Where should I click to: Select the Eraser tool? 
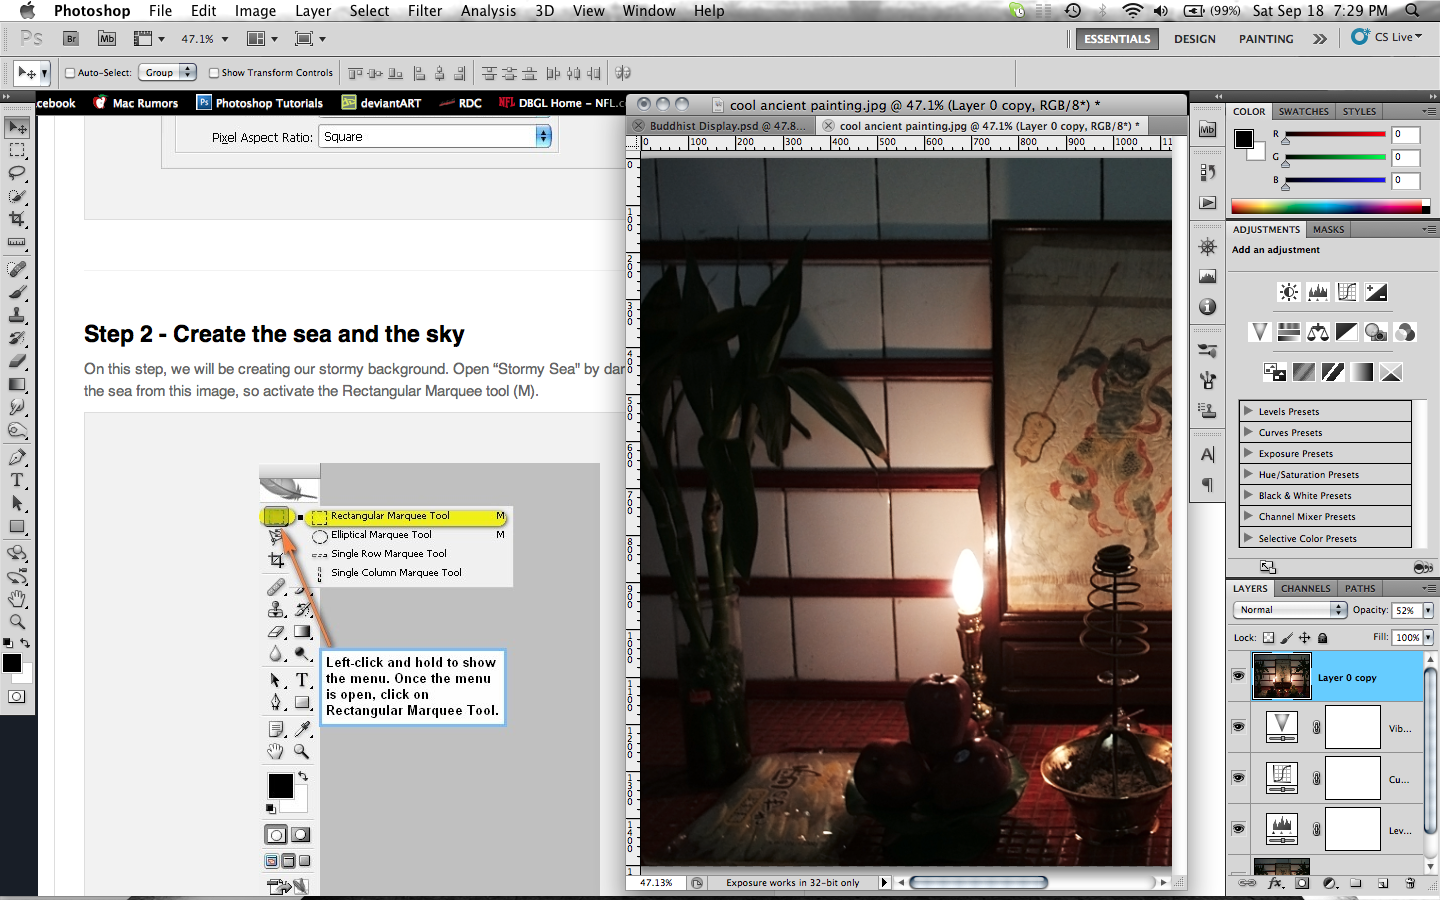(17, 361)
